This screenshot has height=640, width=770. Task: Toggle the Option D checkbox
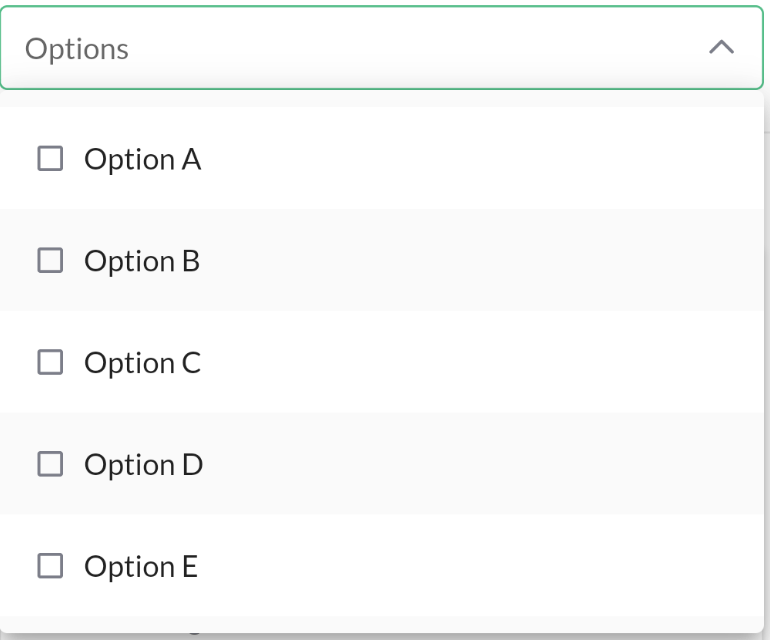point(50,464)
